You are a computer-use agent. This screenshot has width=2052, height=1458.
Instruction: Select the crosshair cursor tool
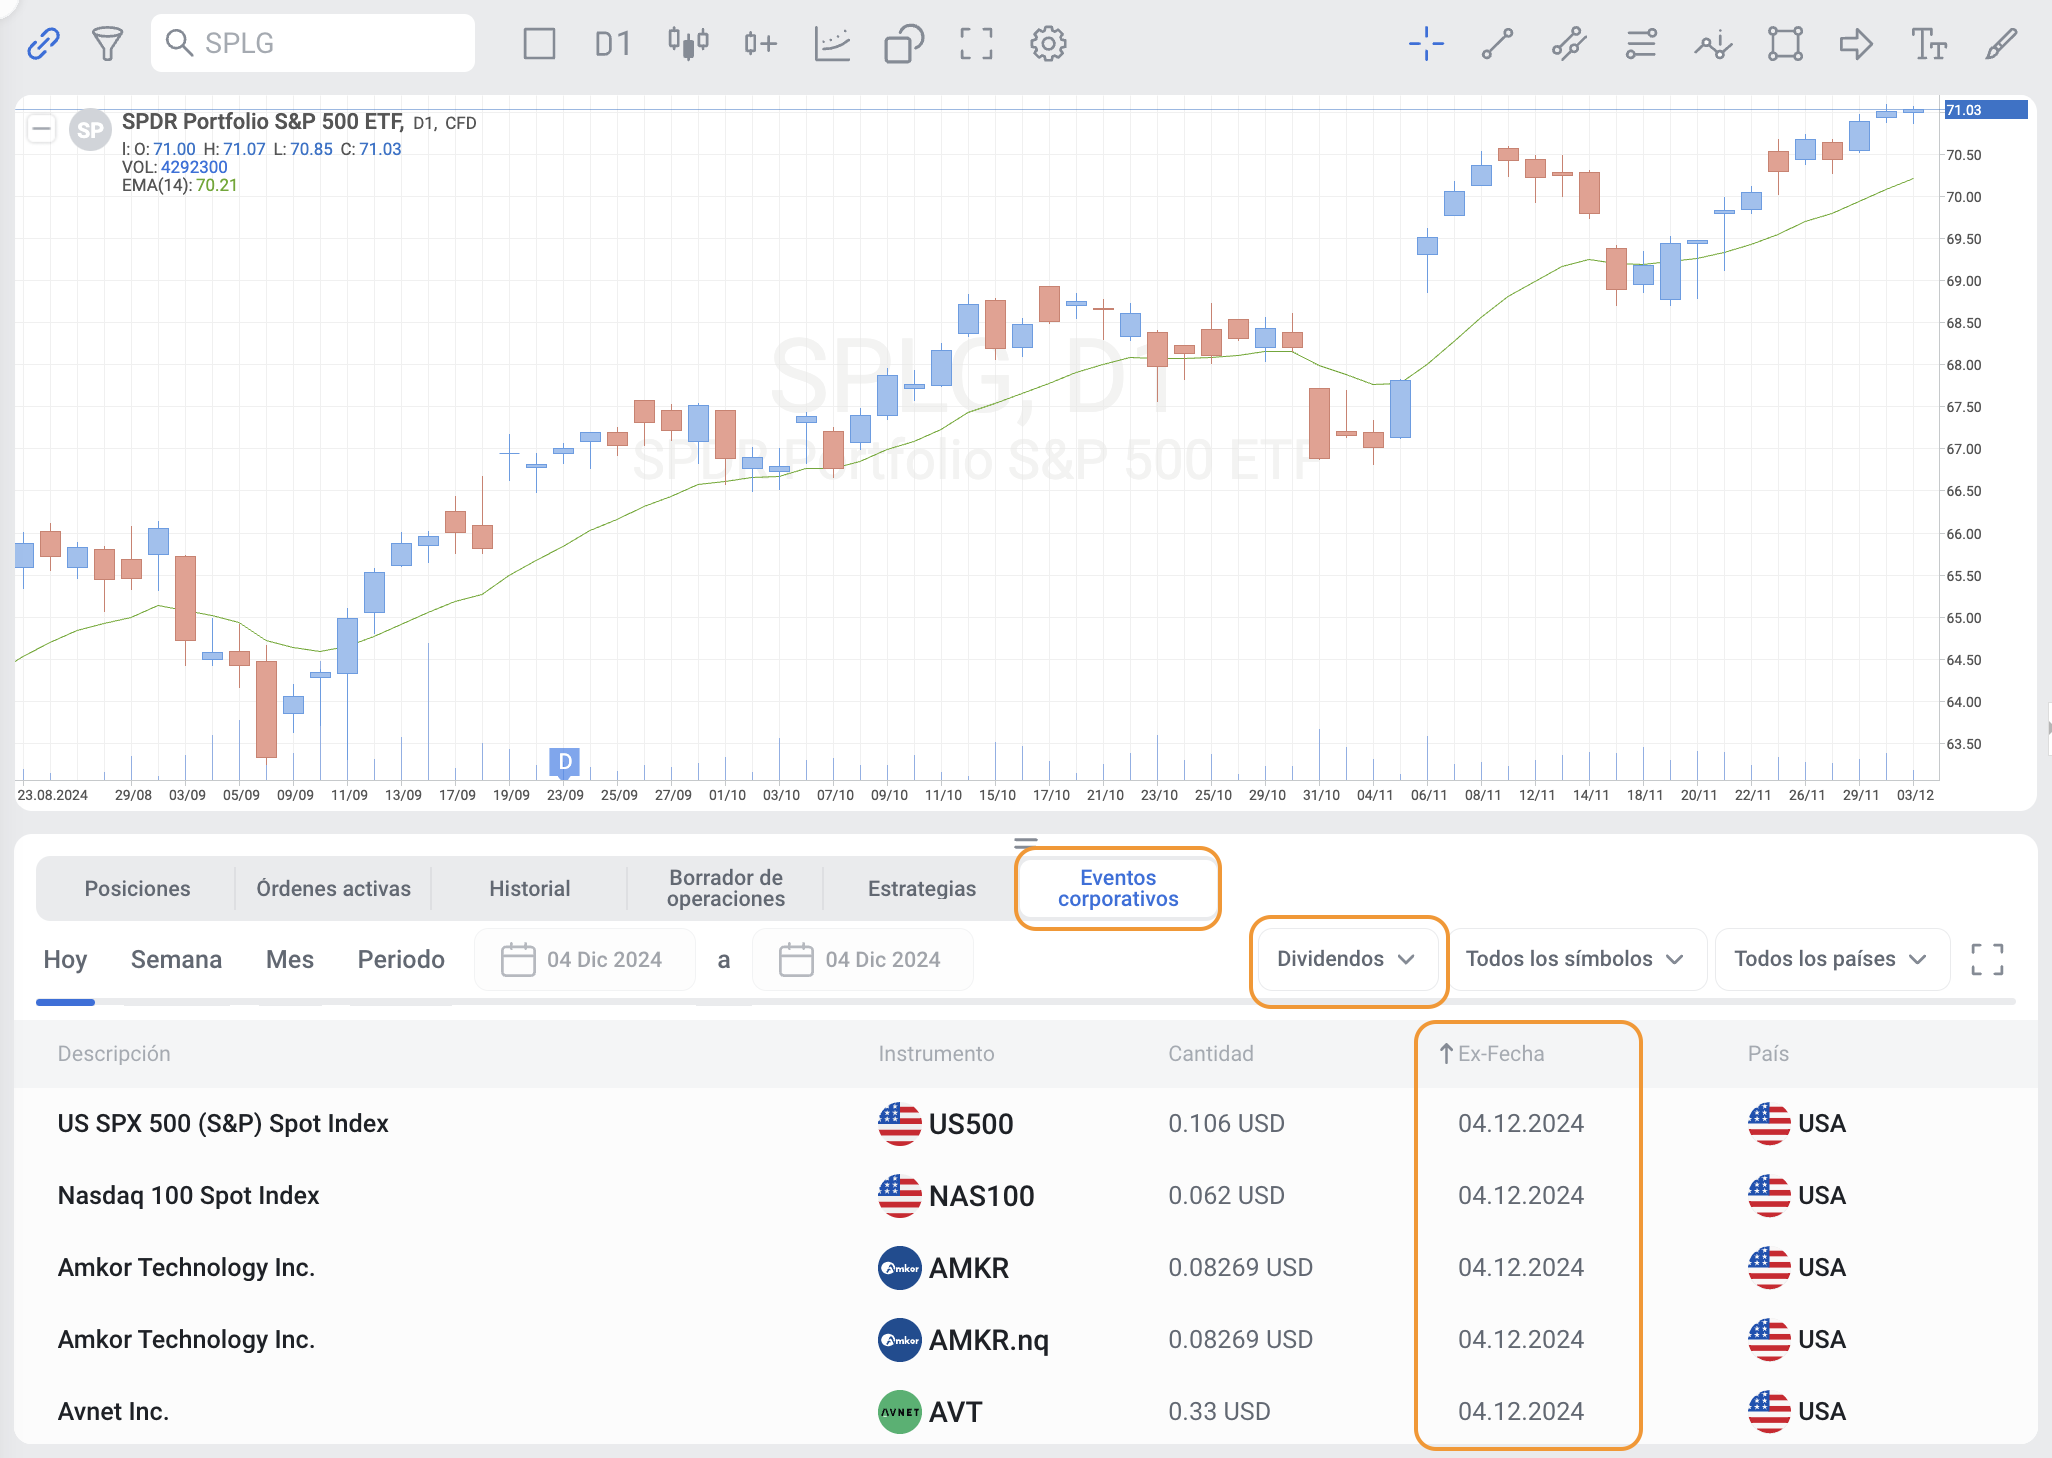click(1426, 43)
